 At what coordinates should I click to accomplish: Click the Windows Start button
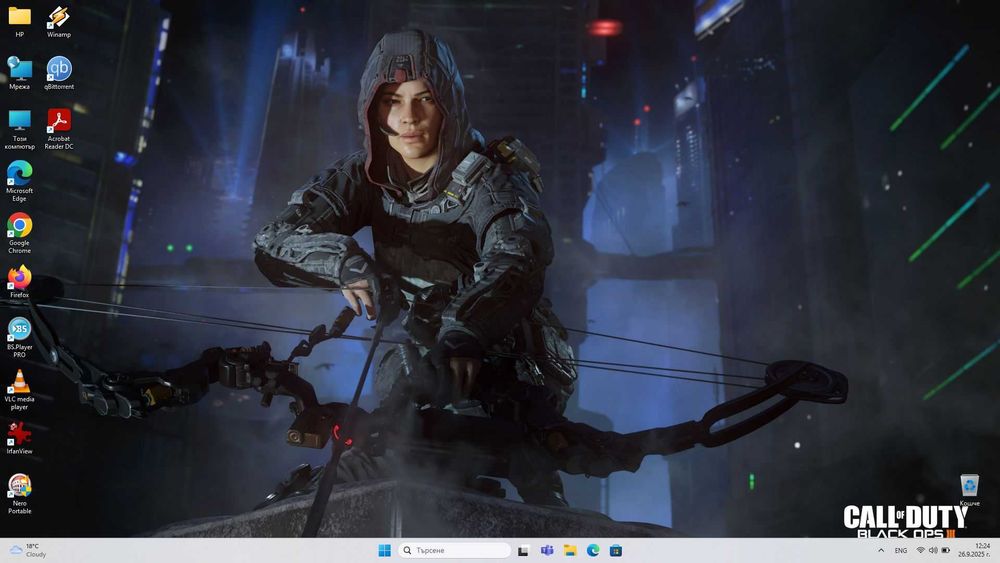[385, 550]
